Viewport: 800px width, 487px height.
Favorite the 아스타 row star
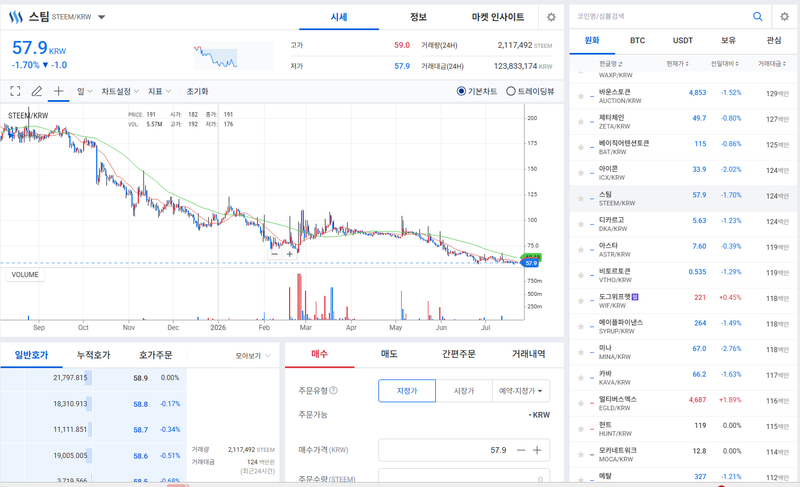[x=581, y=249]
